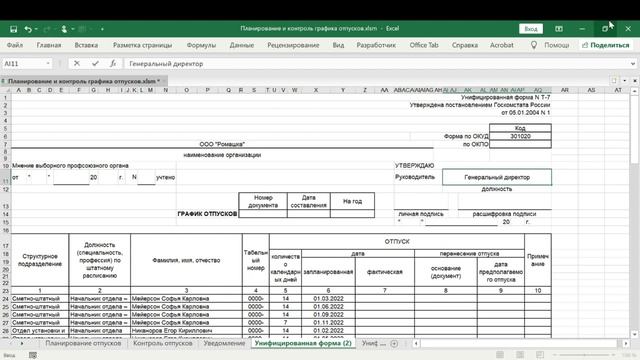
Task: Select the Office Tab document tab Планирование и контроль
Action: pos(83,81)
